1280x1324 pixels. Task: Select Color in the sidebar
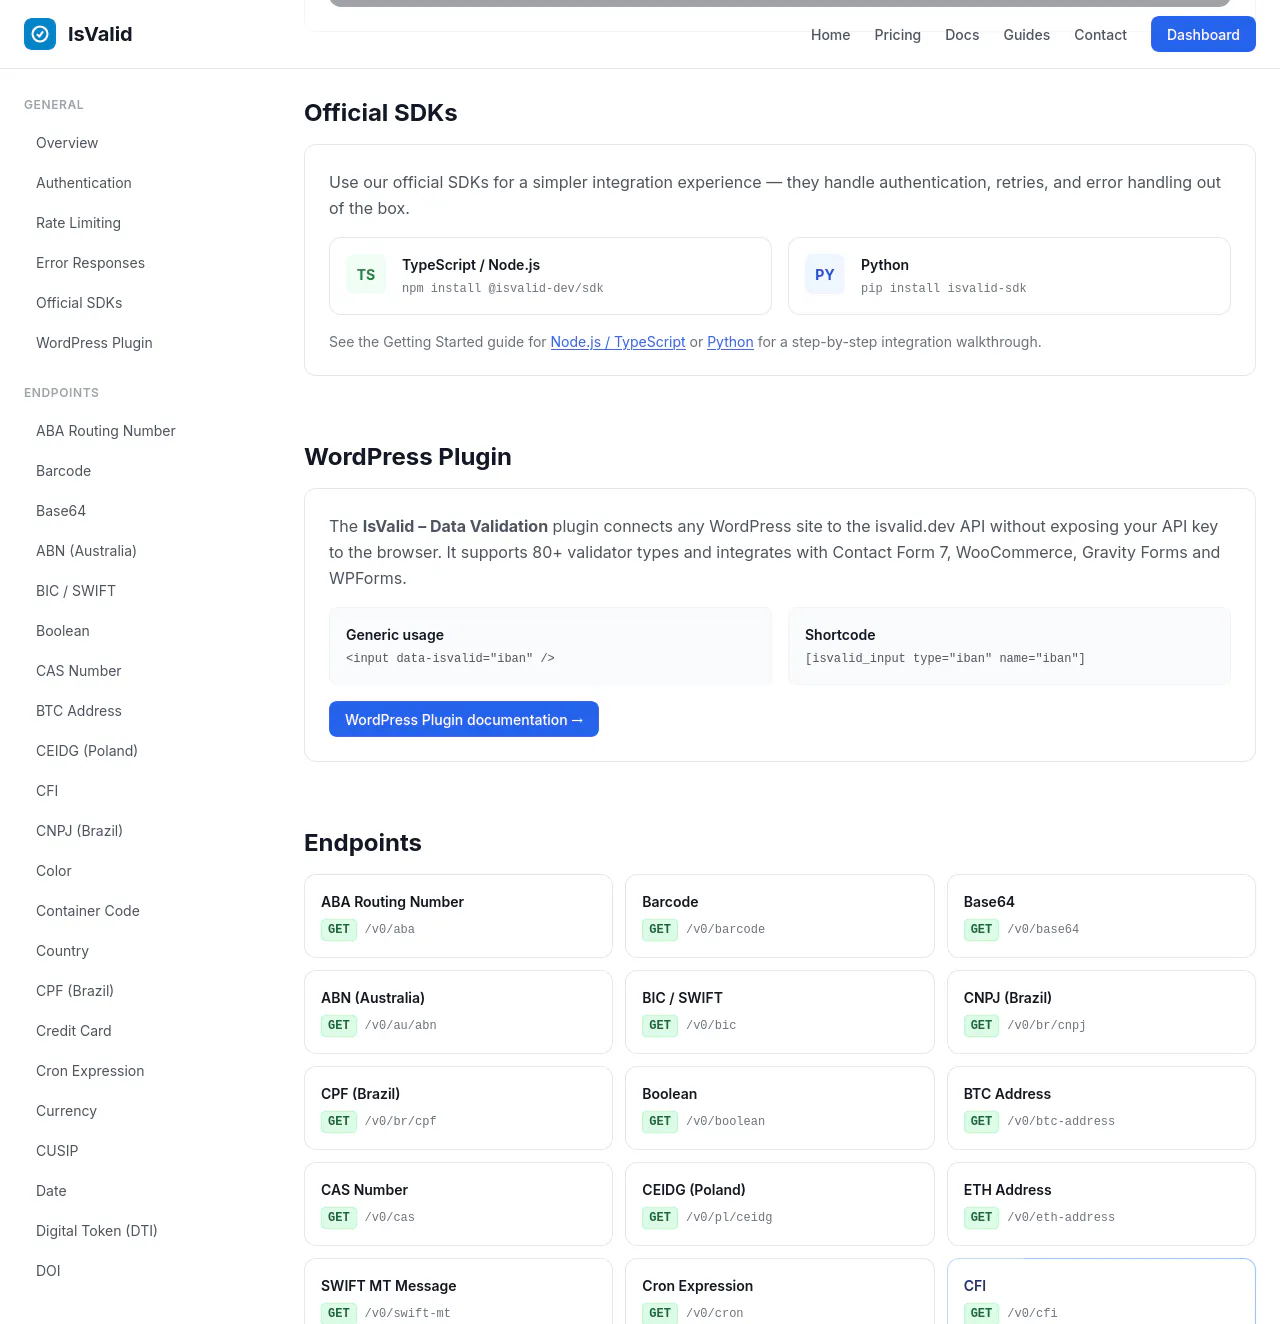click(x=54, y=871)
